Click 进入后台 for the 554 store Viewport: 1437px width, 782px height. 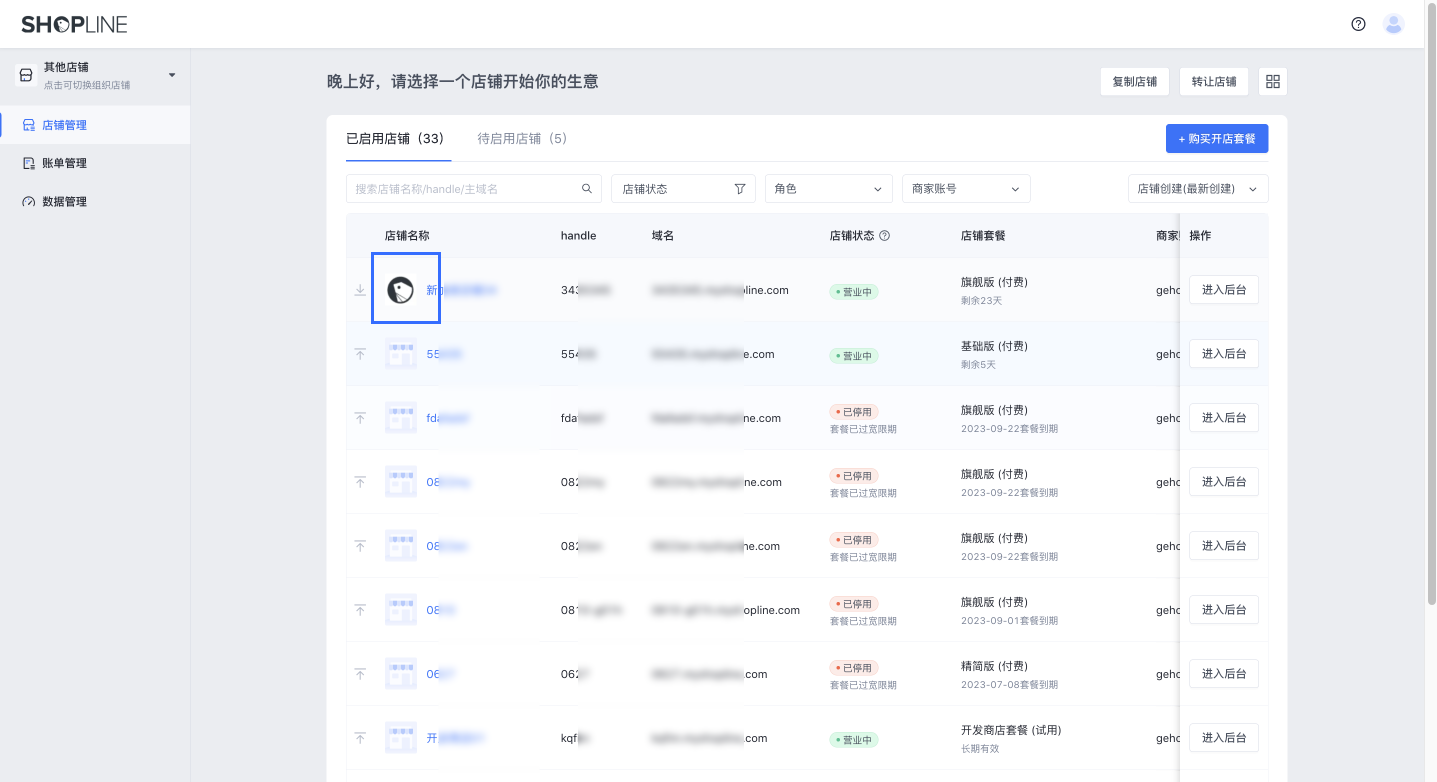point(1224,354)
